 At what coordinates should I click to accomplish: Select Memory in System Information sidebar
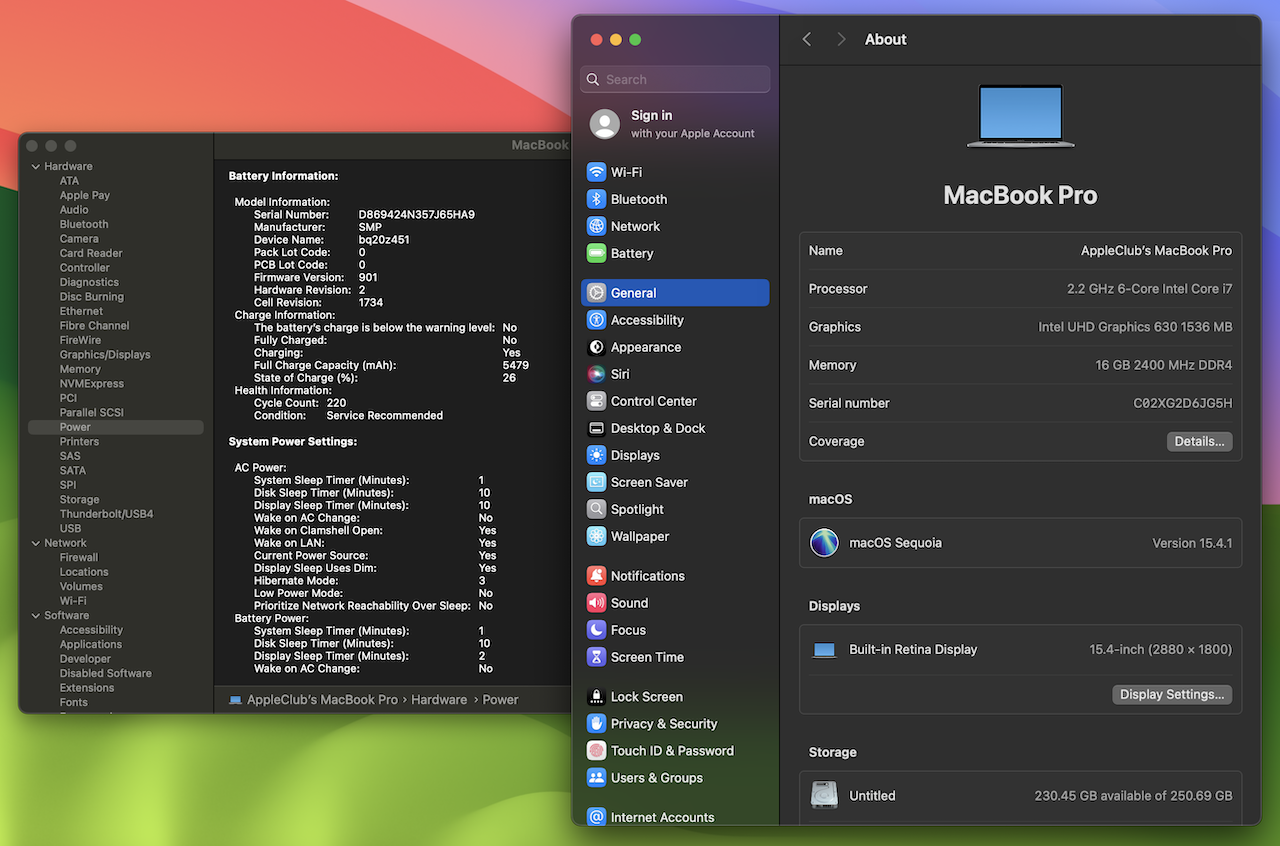point(80,369)
